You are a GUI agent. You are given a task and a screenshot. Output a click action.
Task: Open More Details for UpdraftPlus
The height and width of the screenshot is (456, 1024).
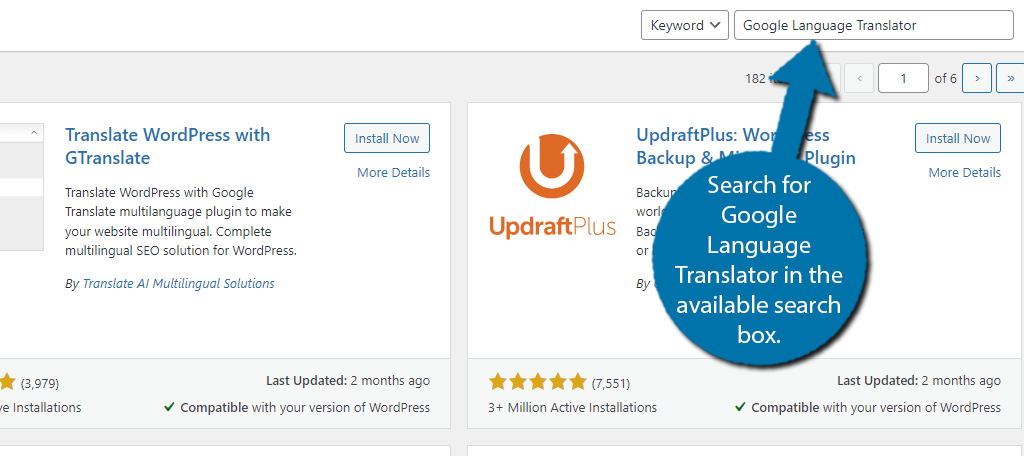[965, 172]
